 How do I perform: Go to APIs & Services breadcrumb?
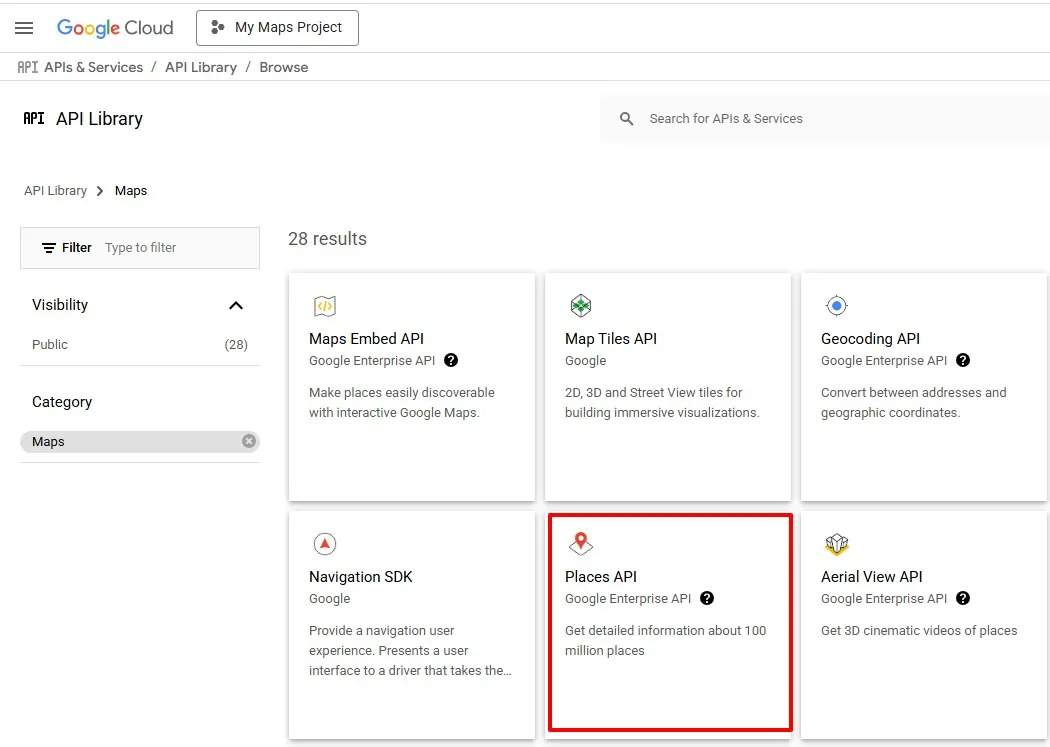coord(93,67)
